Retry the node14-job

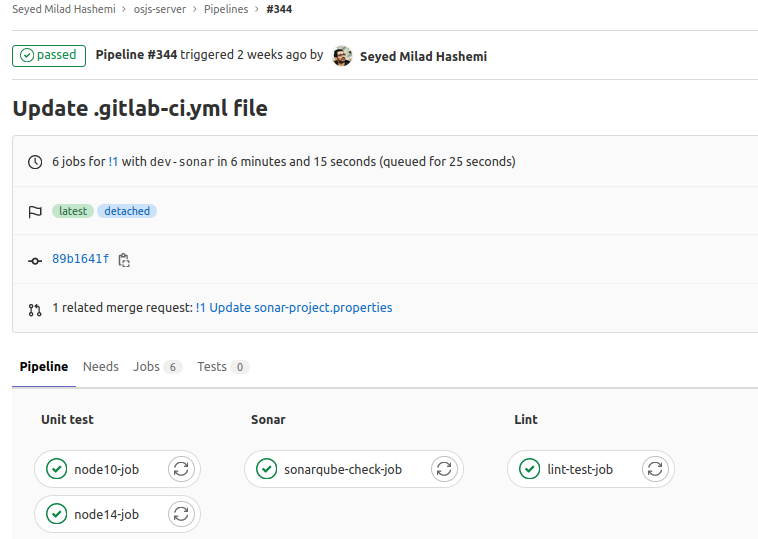181,515
